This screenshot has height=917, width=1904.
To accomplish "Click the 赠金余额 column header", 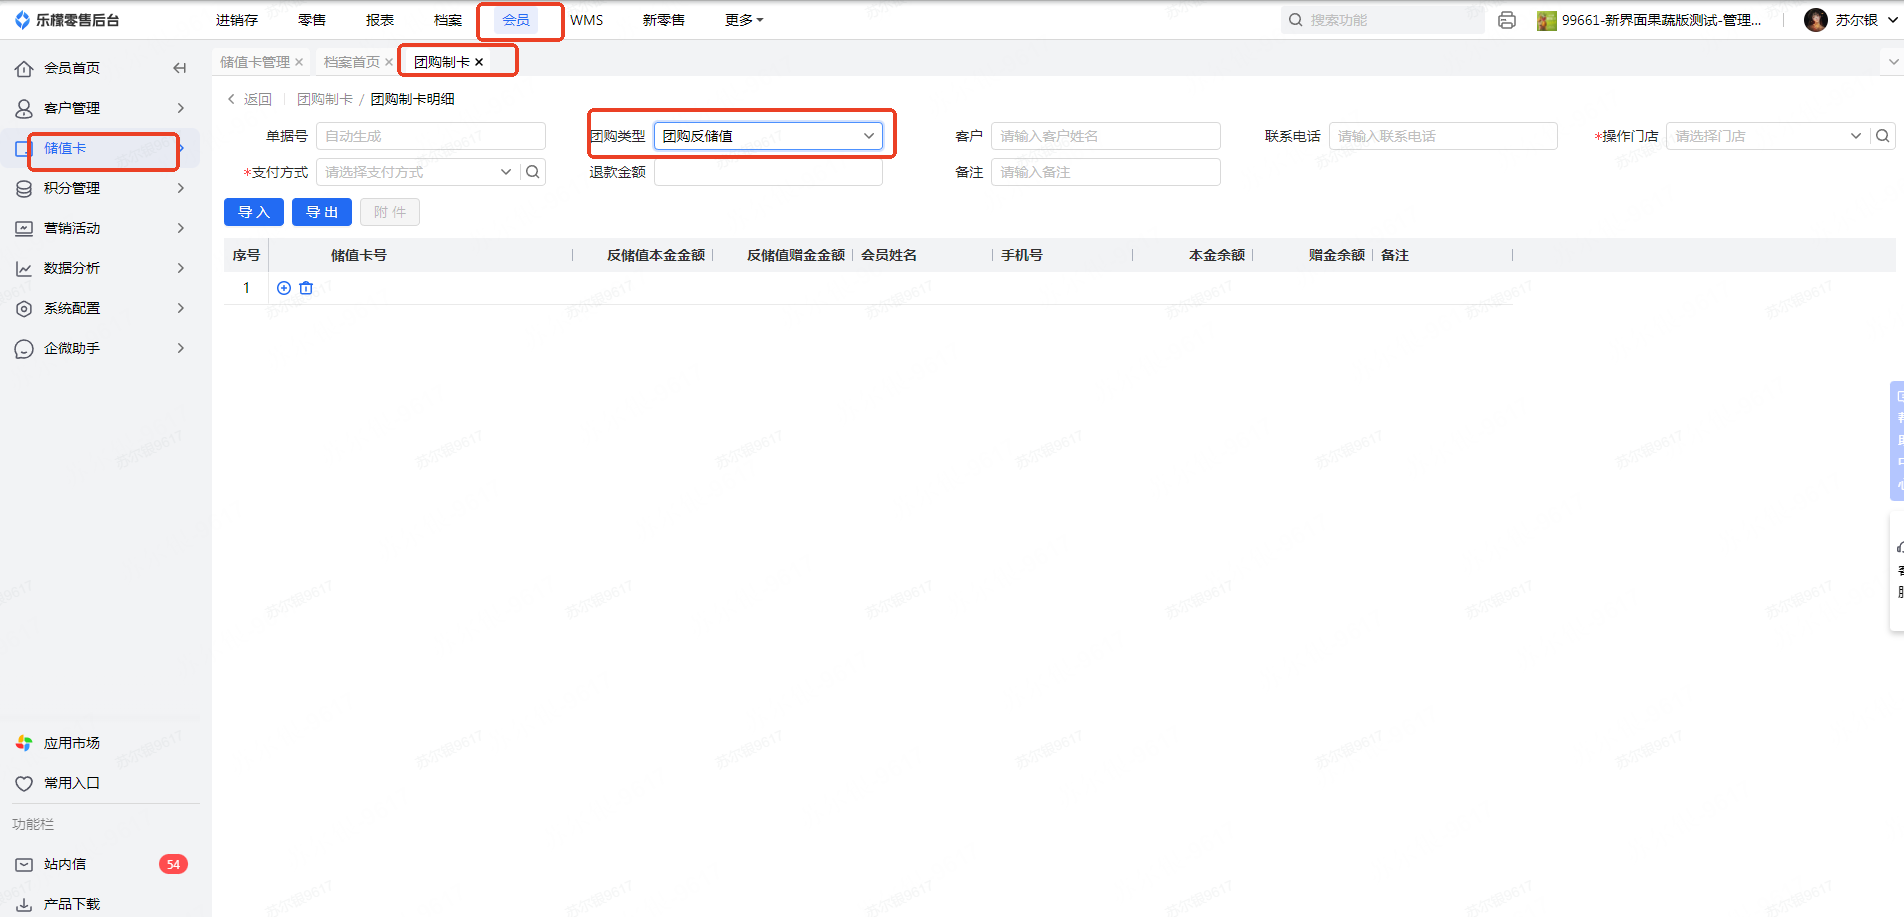I will click(1337, 255).
